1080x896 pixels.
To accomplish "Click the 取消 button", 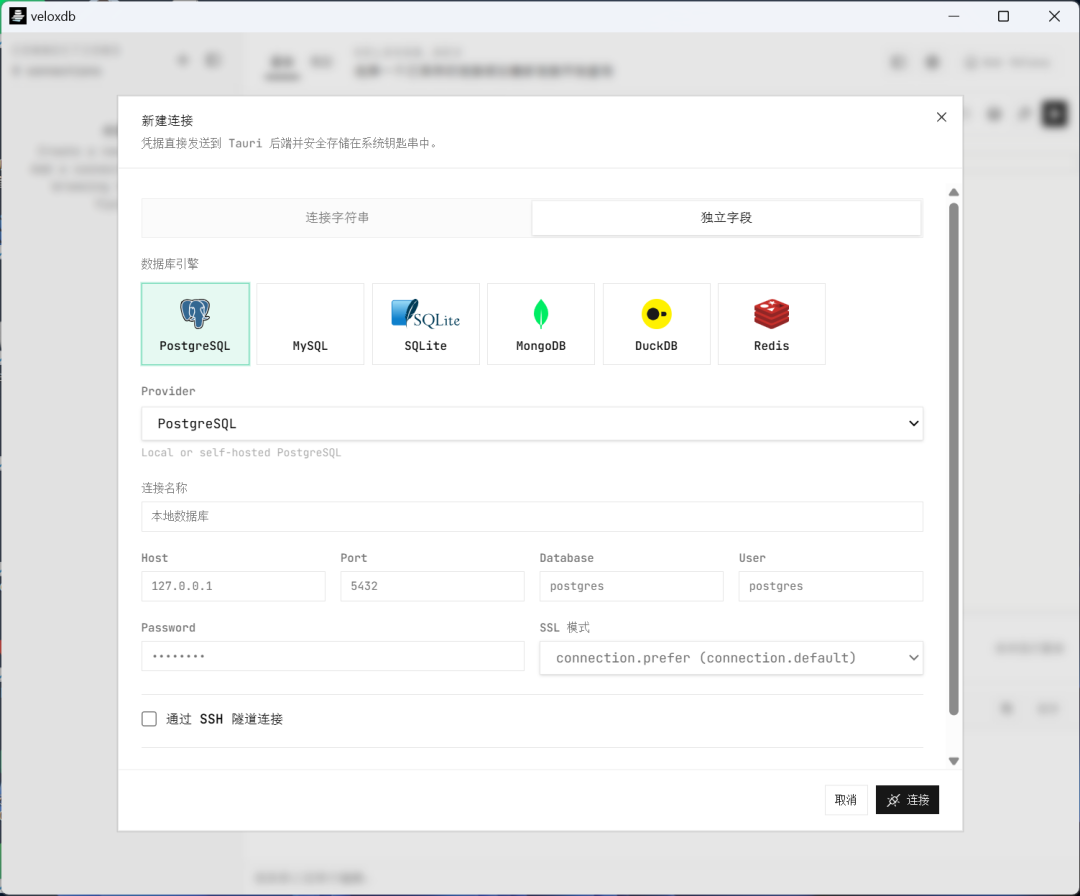I will (846, 800).
